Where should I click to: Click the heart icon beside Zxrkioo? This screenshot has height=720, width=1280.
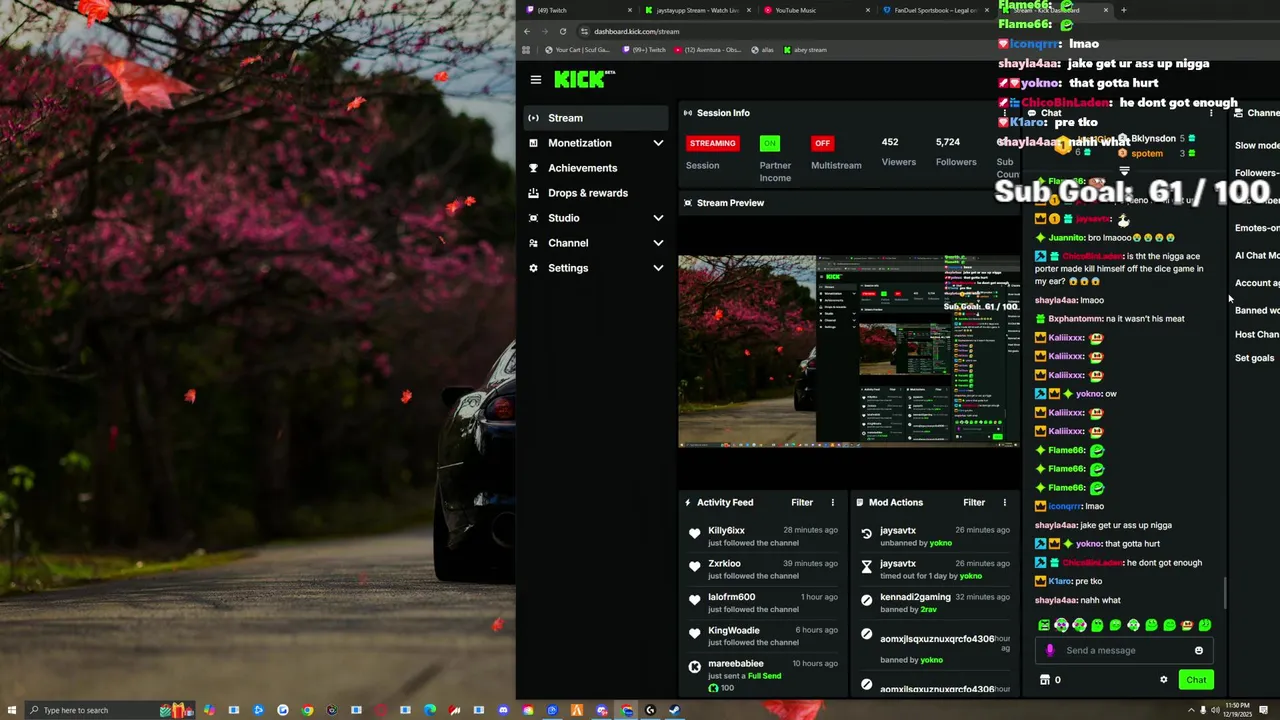[695, 567]
